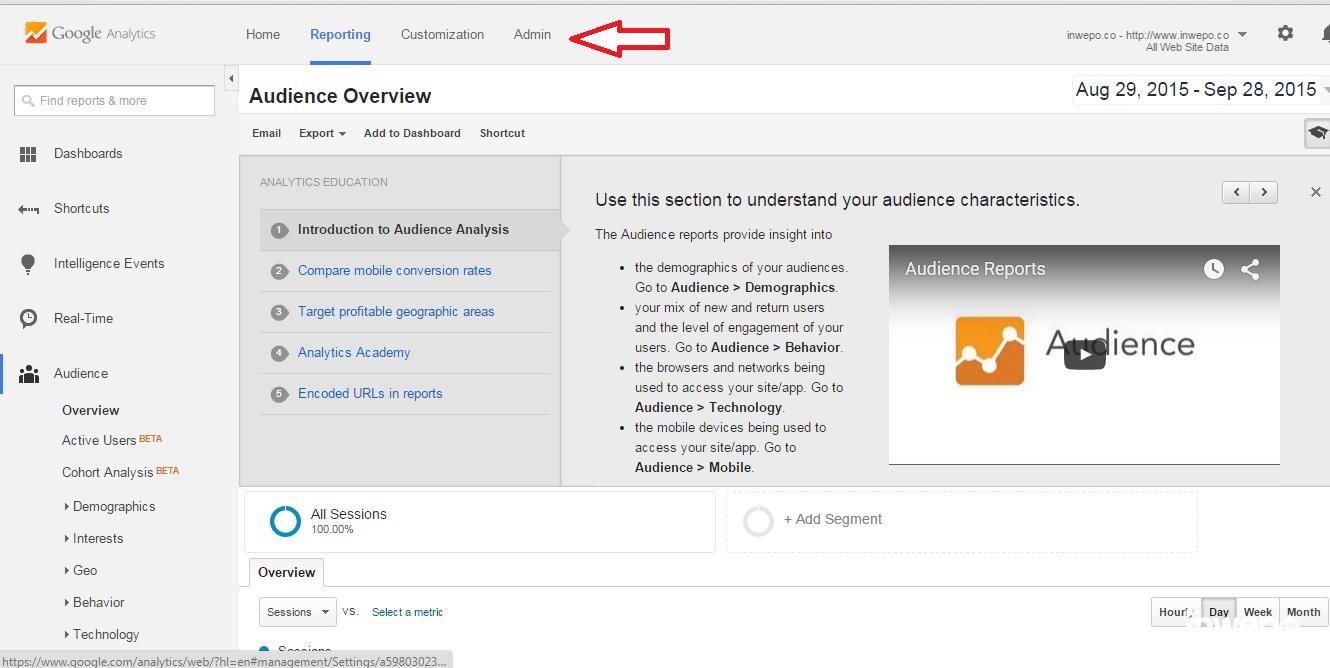This screenshot has width=1330, height=668.
Task: Open the account selector dropdown
Action: (1156, 40)
